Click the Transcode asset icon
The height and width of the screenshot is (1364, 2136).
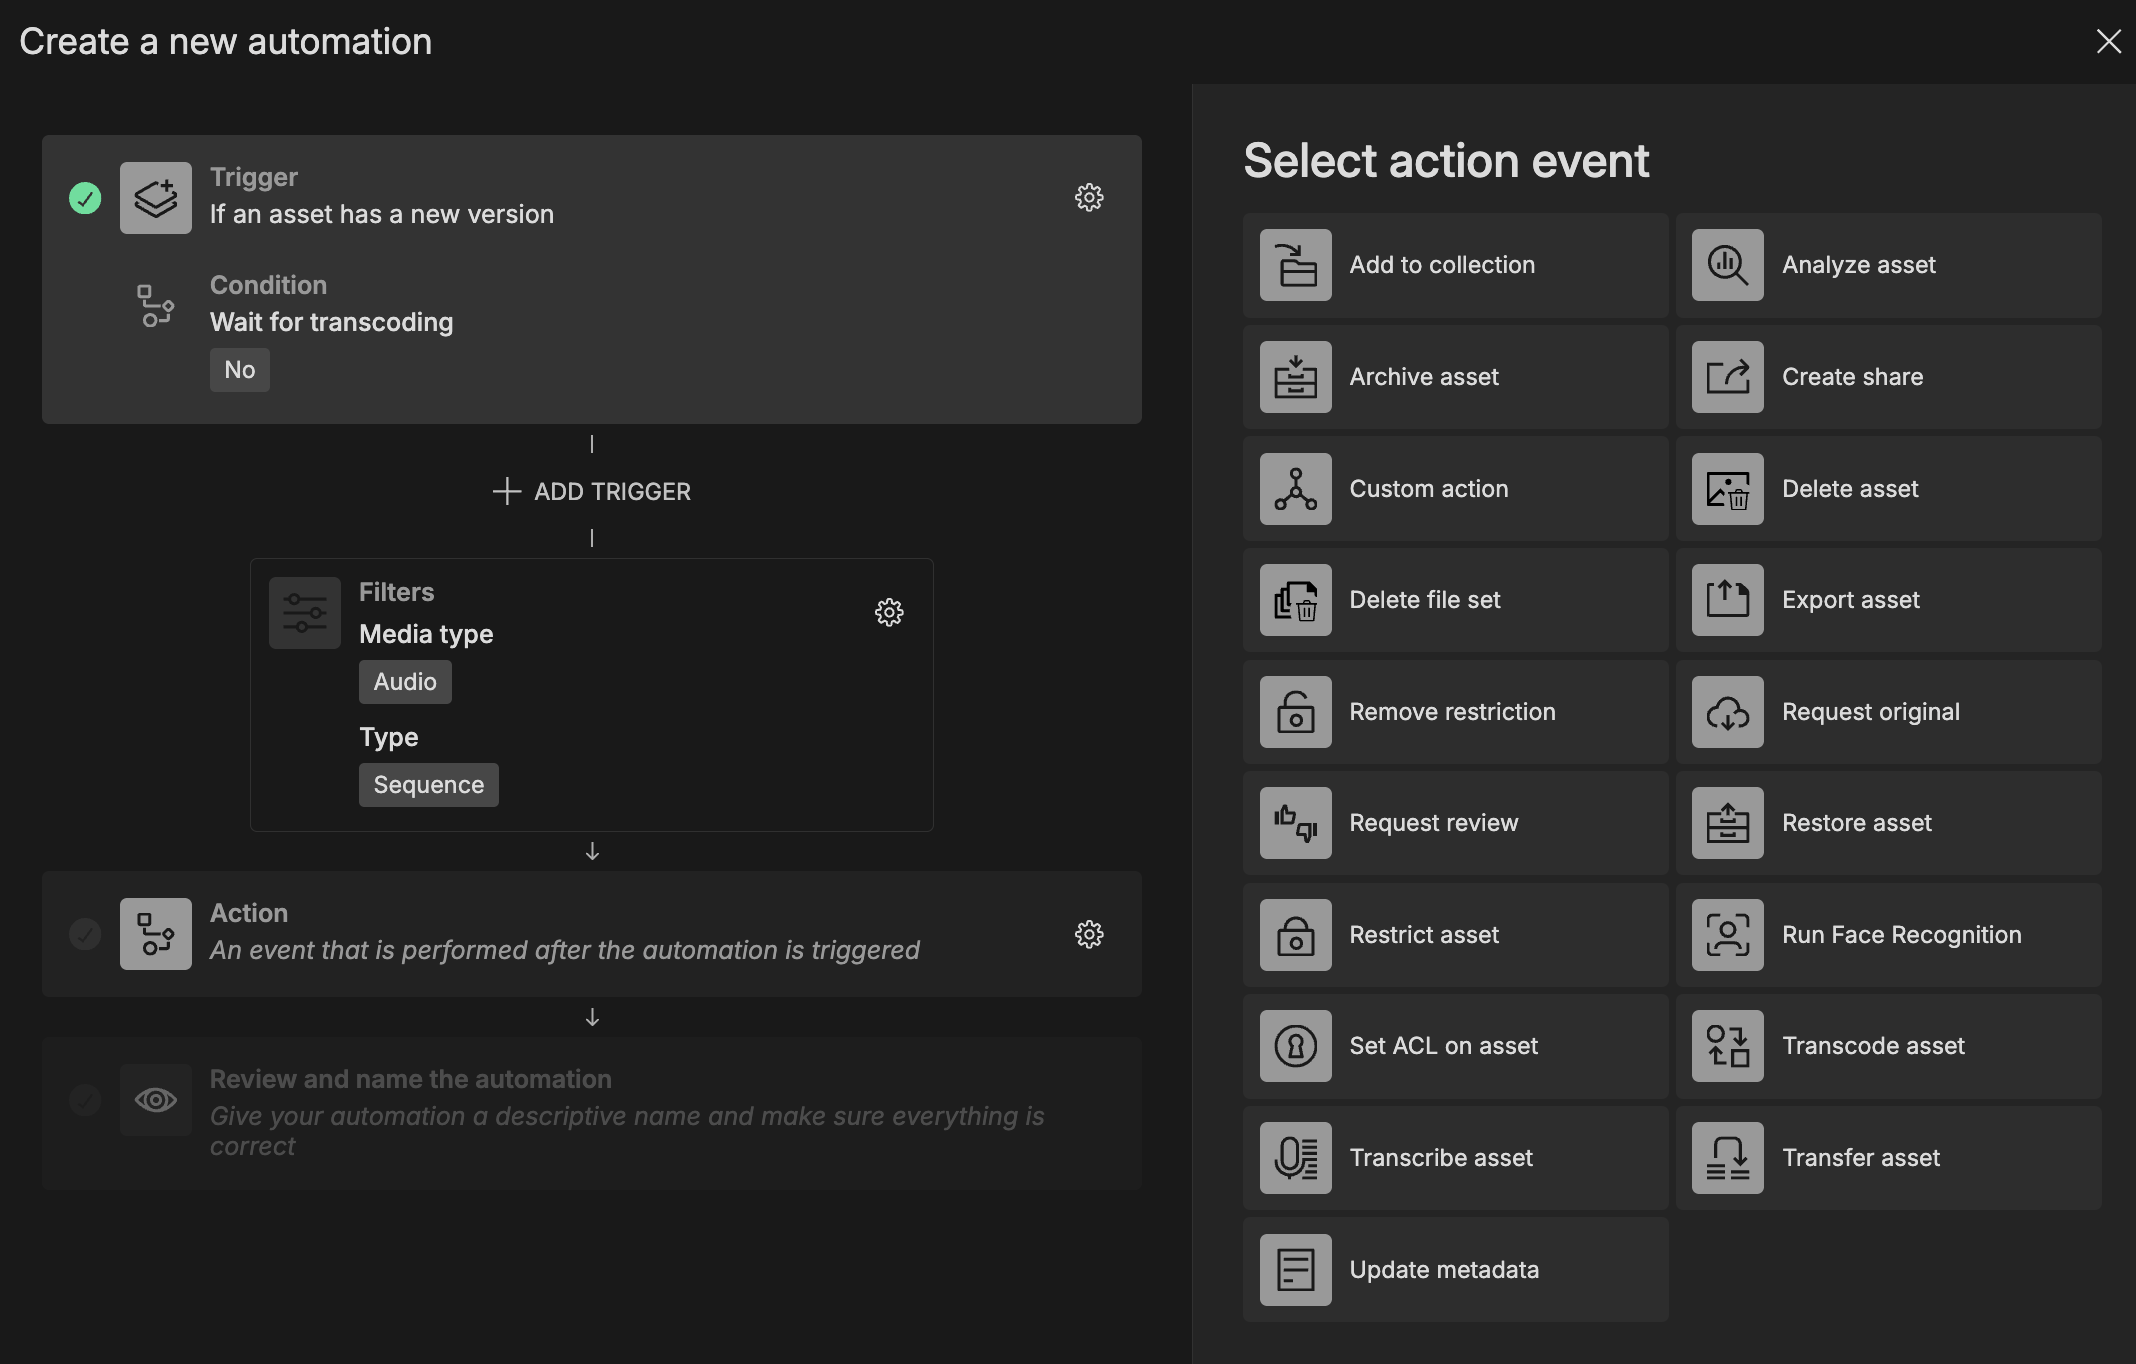point(1727,1046)
